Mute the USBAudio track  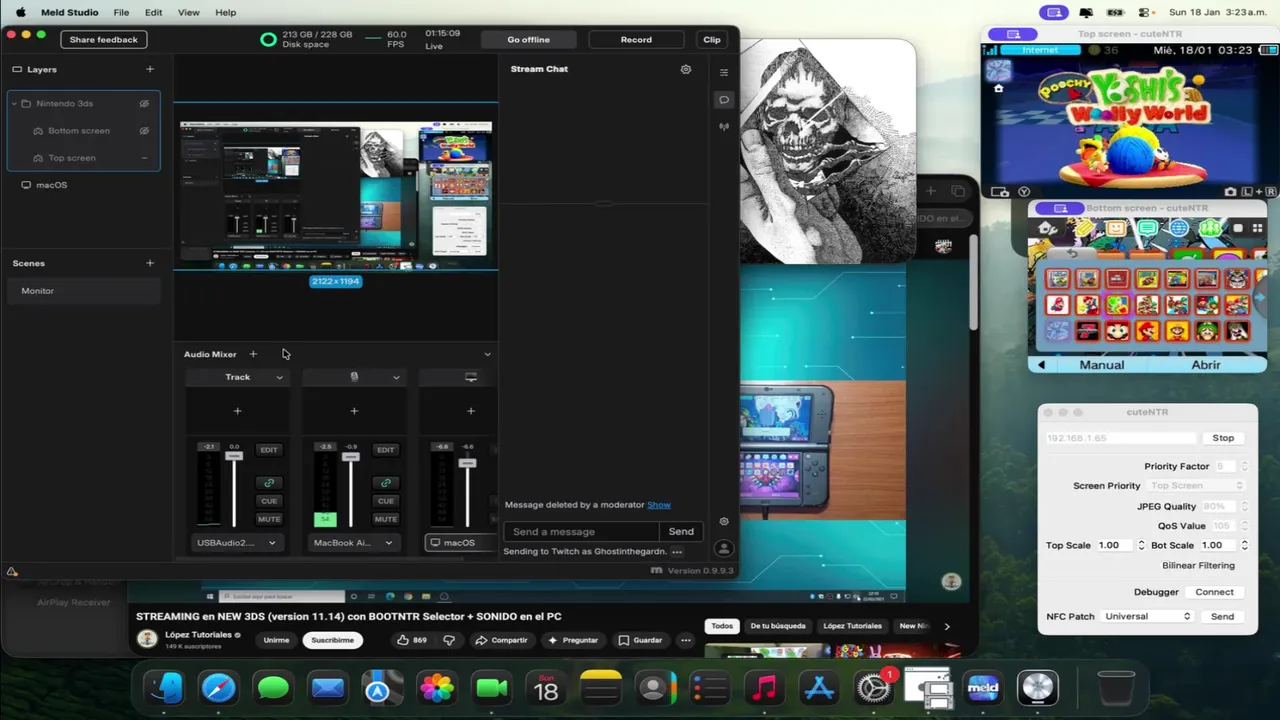click(269, 519)
